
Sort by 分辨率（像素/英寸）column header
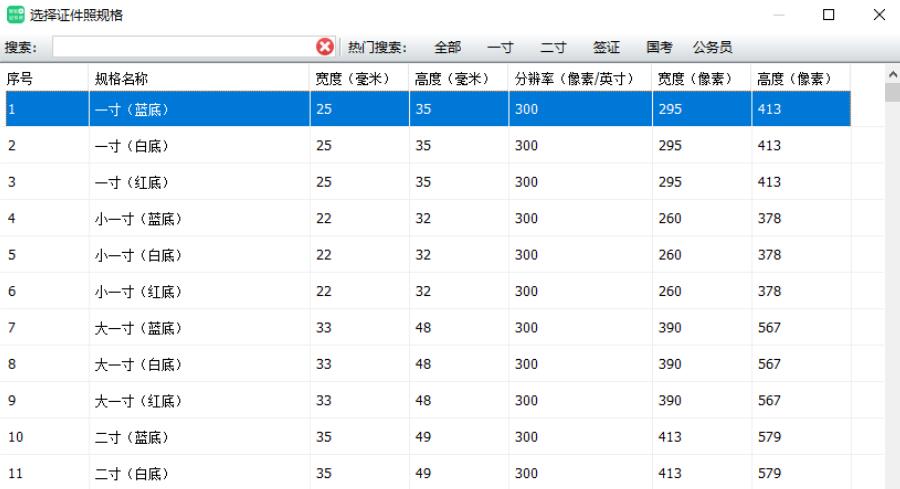click(580, 78)
